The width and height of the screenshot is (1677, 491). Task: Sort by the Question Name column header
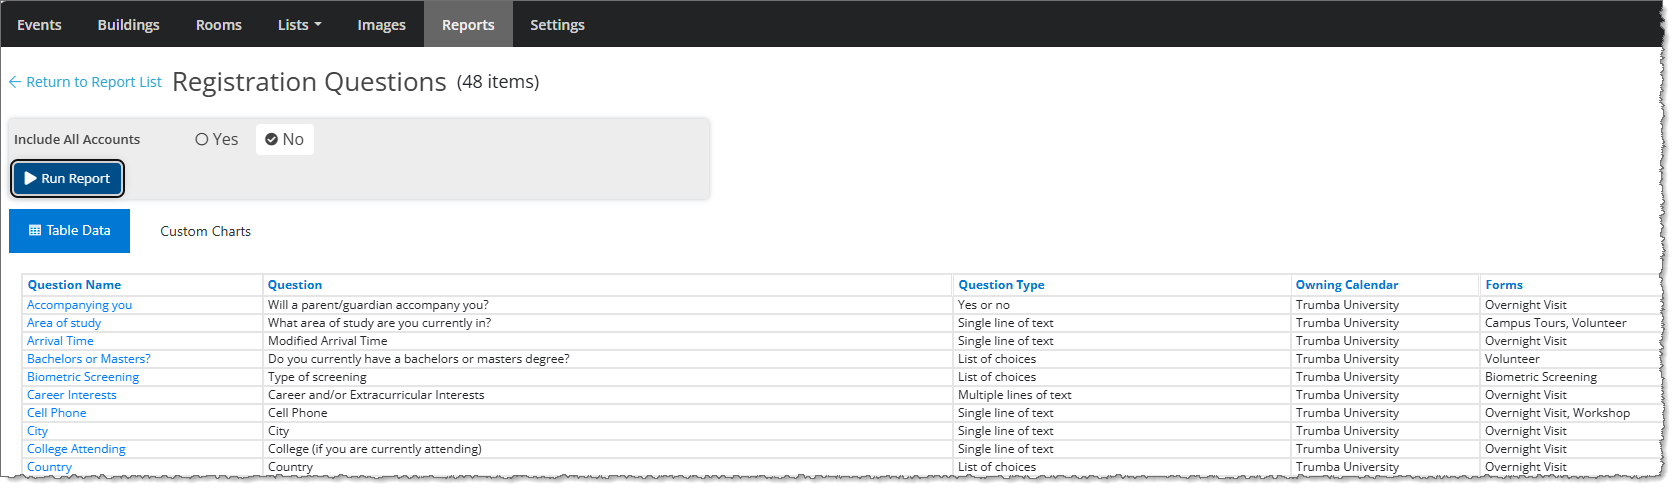click(x=74, y=285)
